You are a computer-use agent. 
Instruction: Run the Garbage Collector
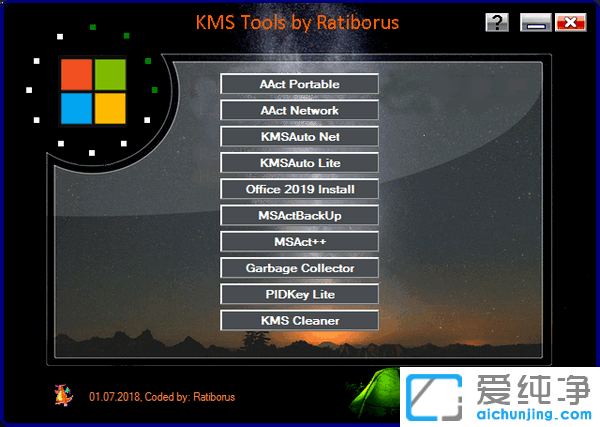(x=299, y=268)
